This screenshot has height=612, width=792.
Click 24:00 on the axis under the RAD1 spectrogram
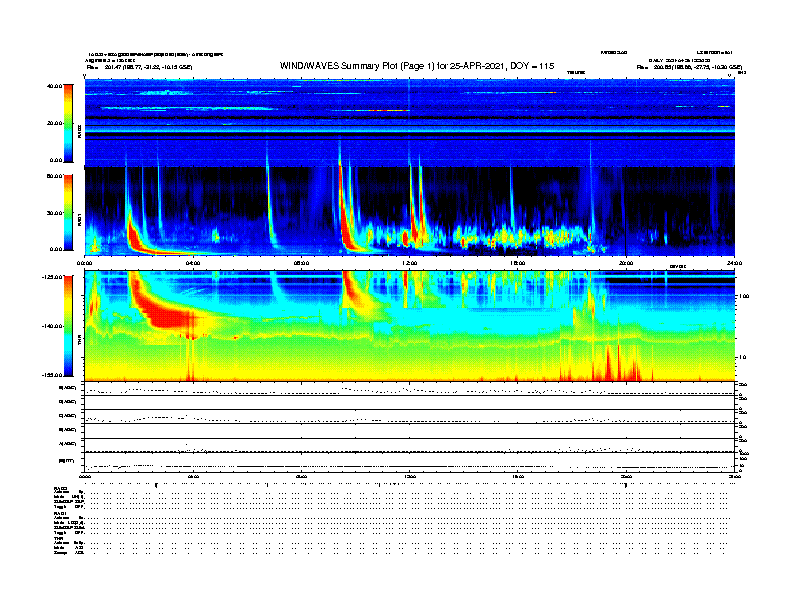click(x=734, y=263)
